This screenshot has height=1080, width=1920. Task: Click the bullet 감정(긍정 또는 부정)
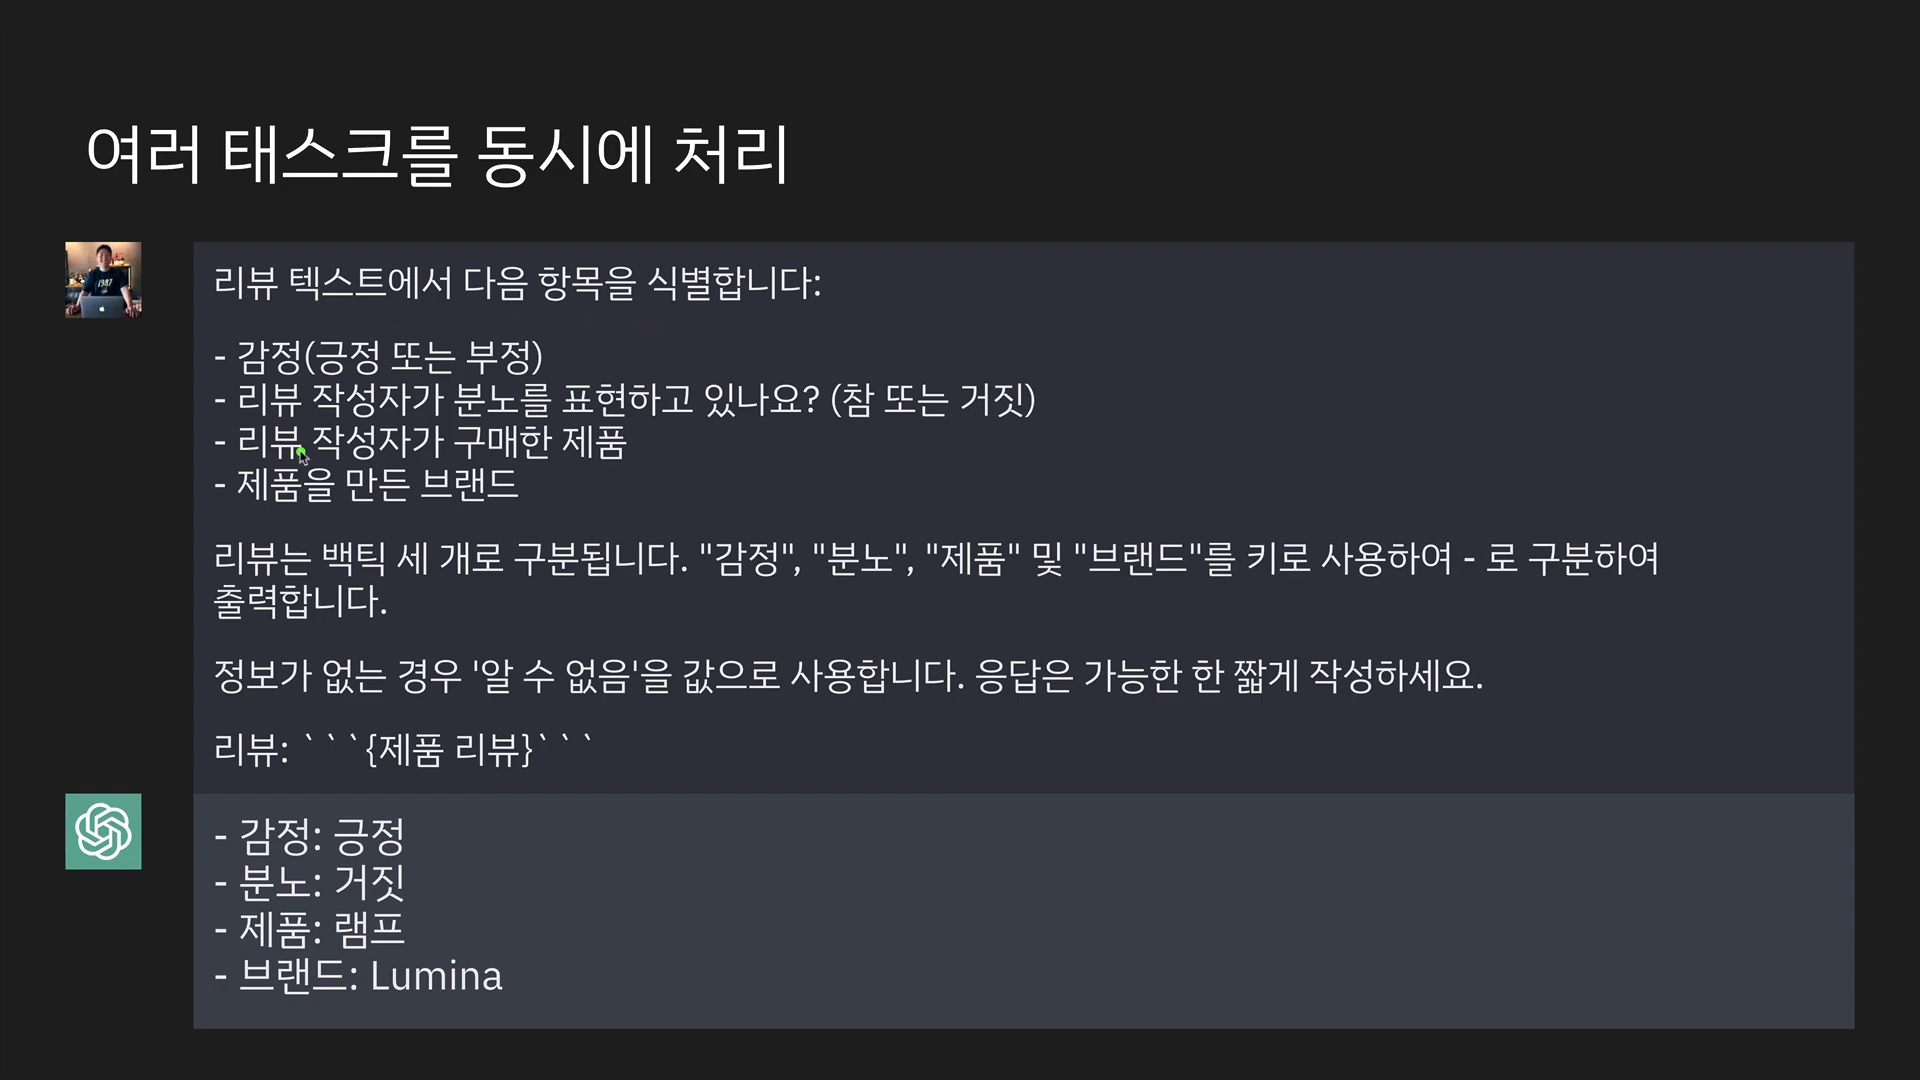378,357
